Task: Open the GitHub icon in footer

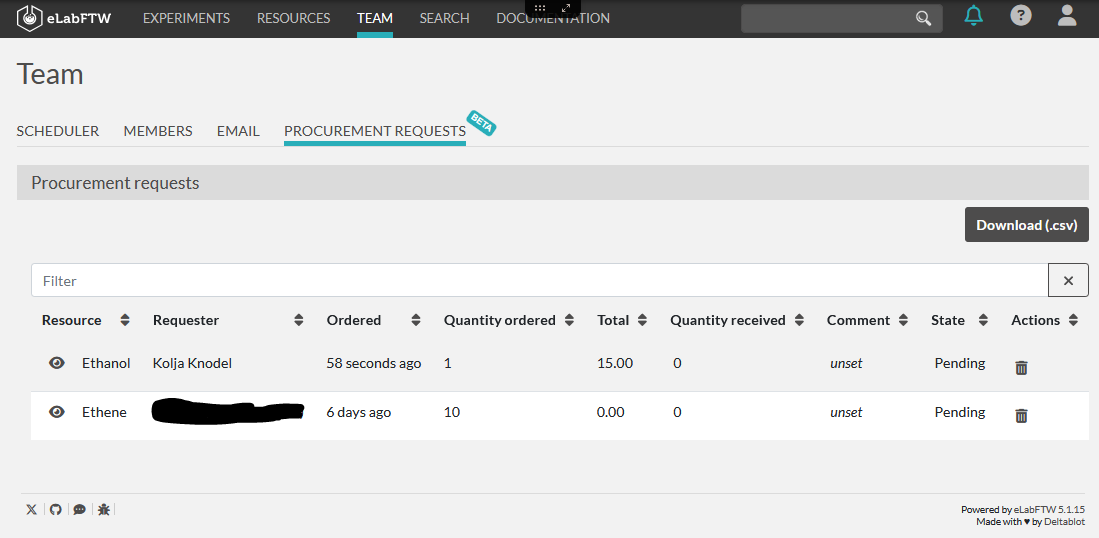Action: (x=55, y=509)
